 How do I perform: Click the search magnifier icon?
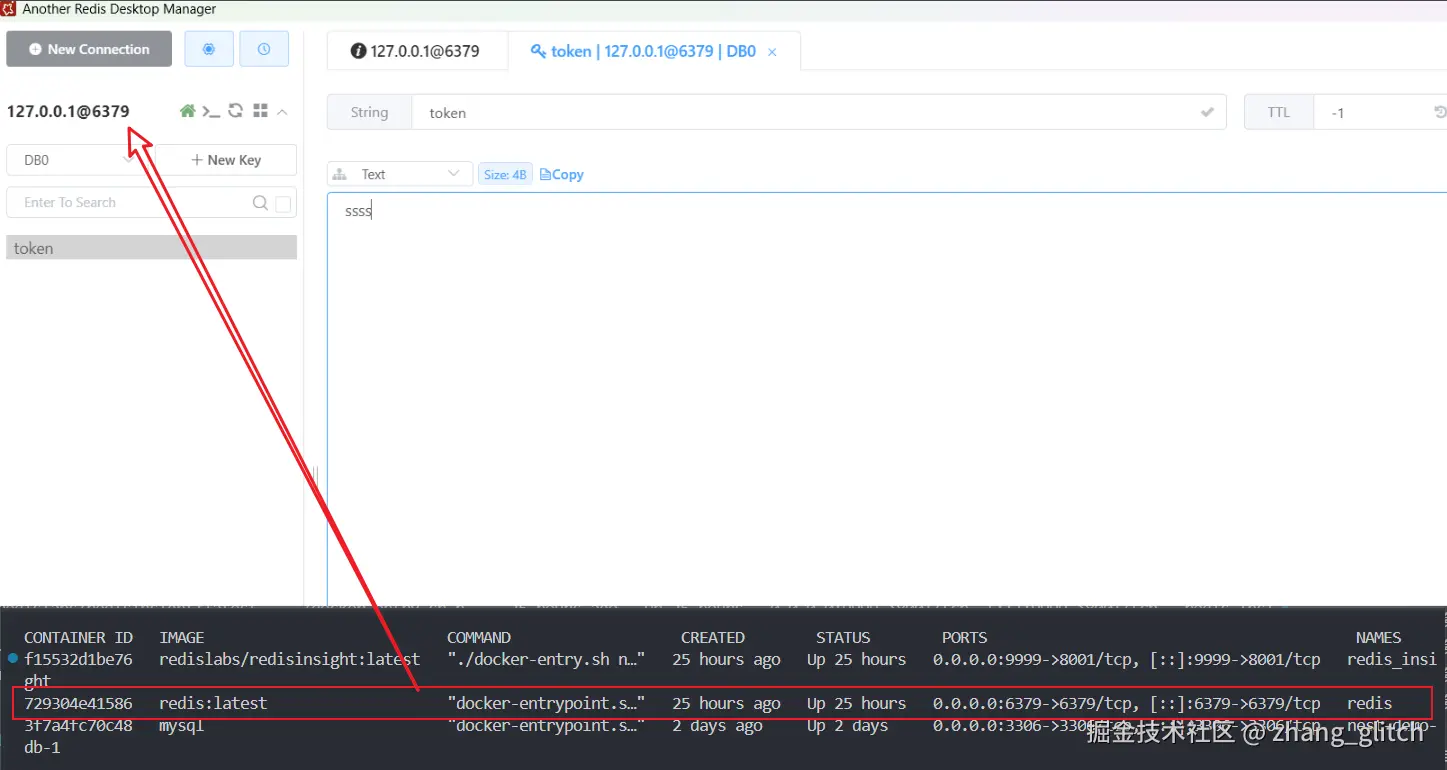tap(260, 203)
